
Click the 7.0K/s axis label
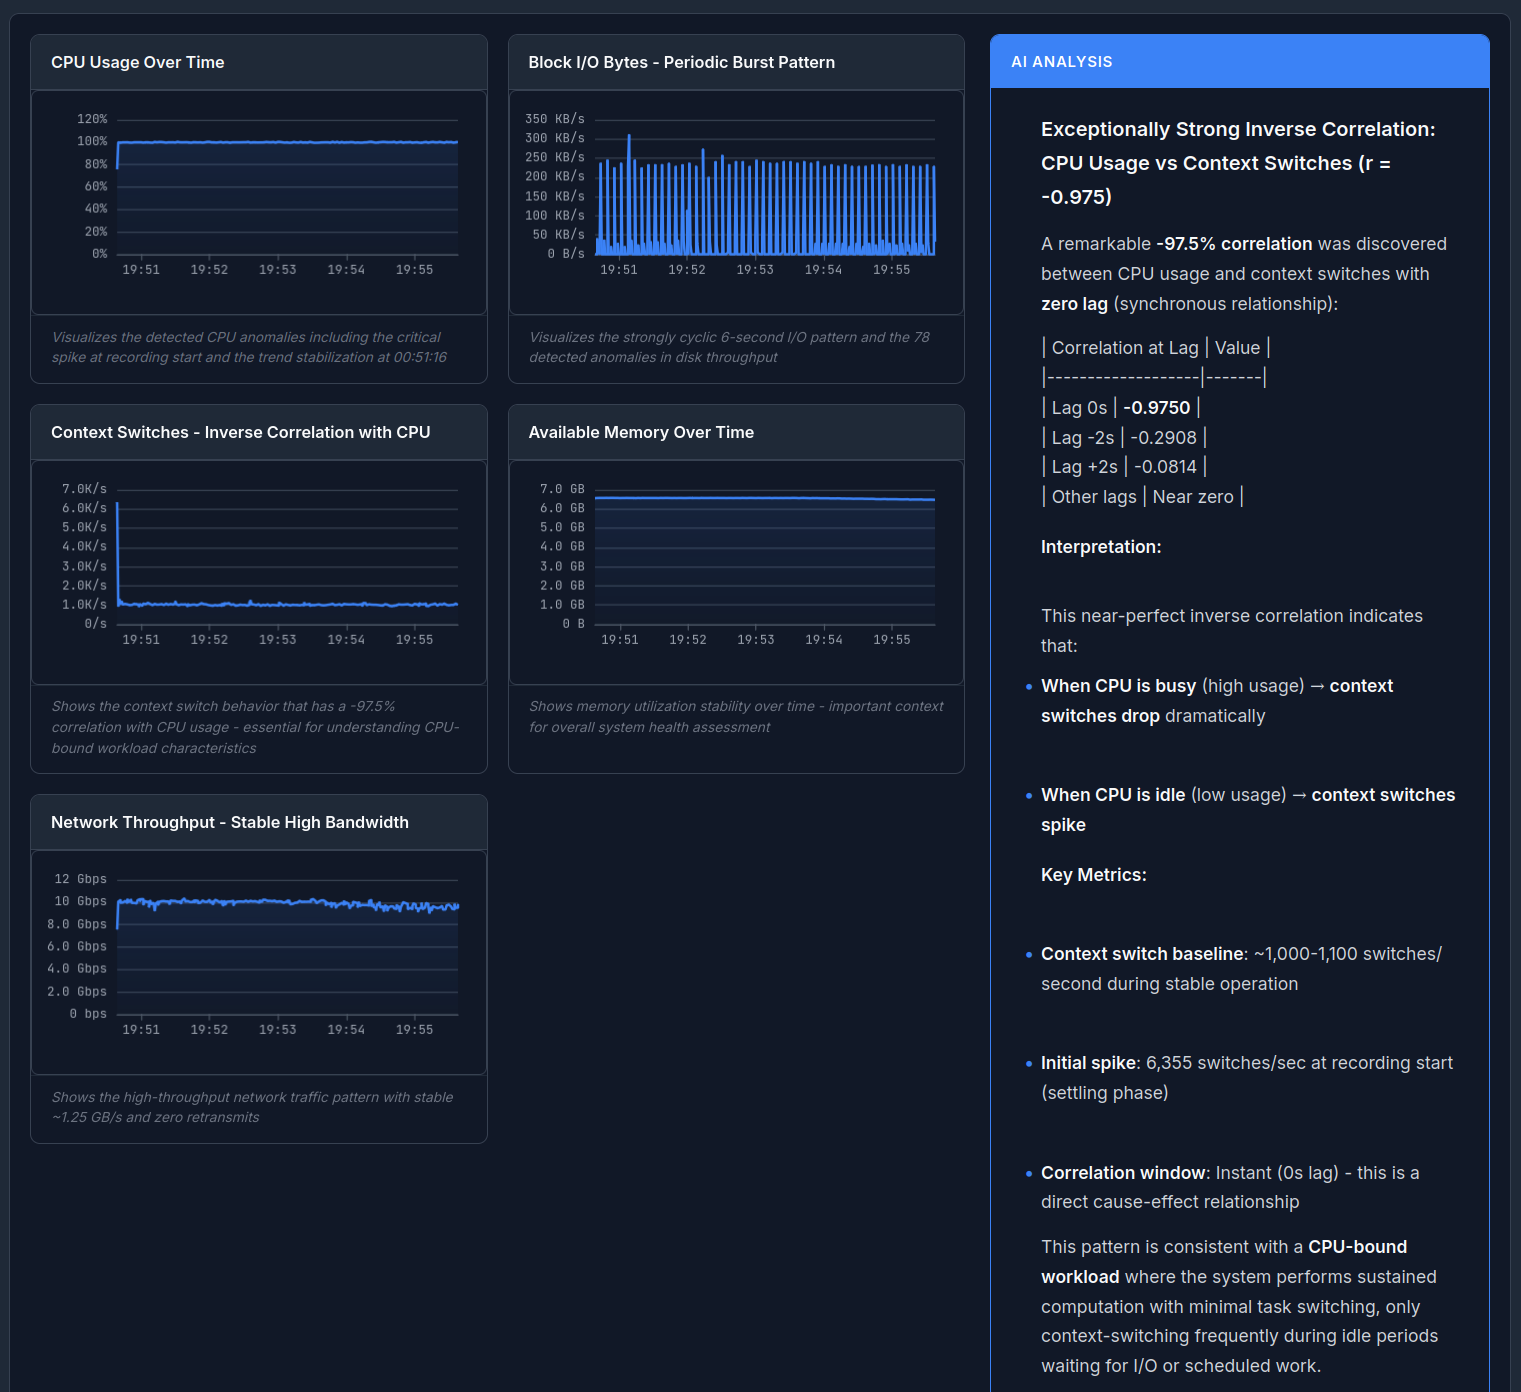pos(84,489)
